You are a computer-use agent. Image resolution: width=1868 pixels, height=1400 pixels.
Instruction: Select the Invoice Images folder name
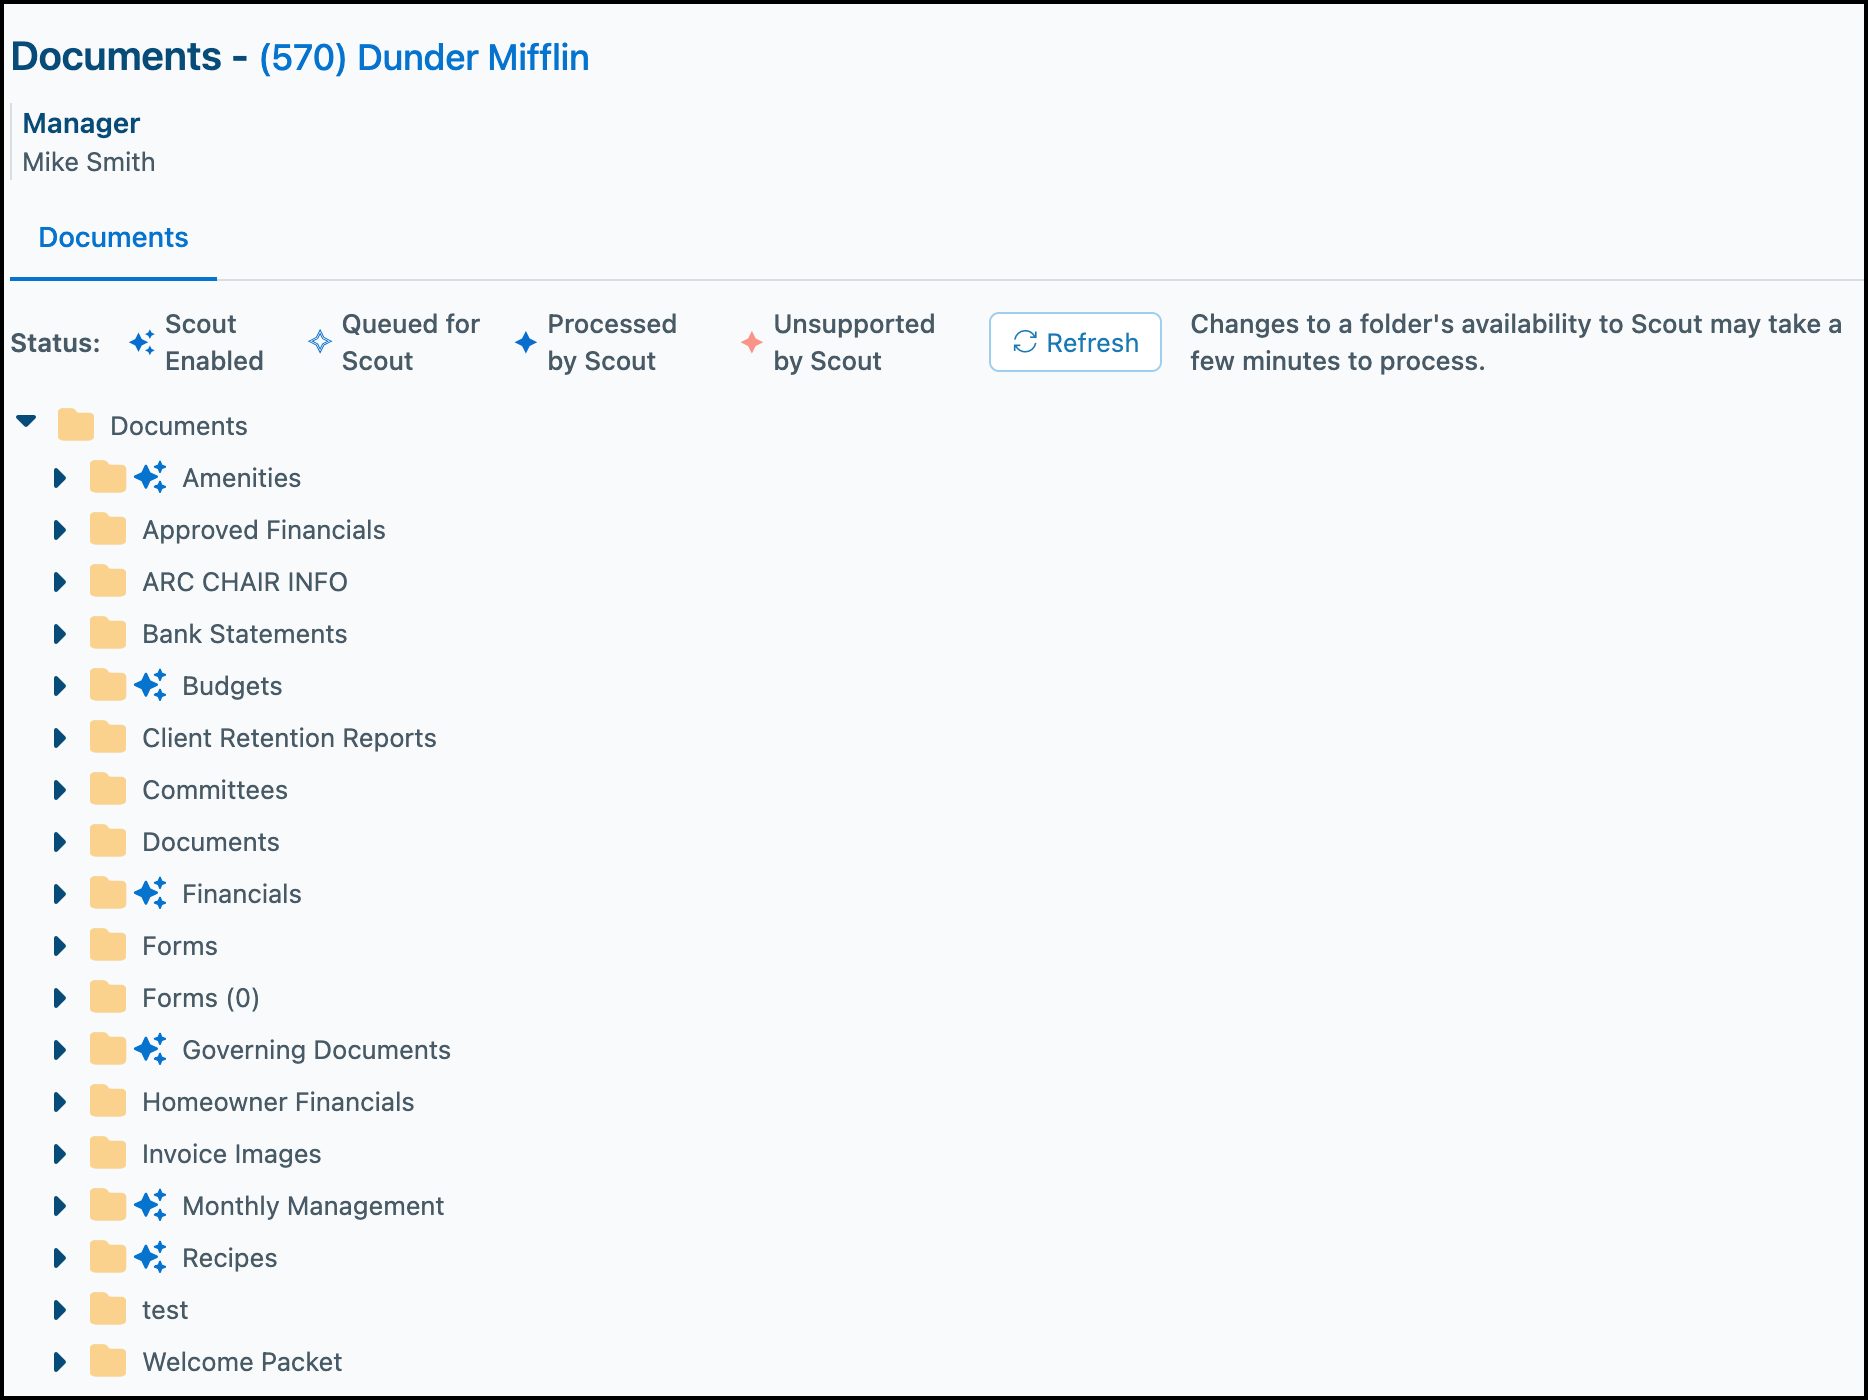pyautogui.click(x=232, y=1154)
